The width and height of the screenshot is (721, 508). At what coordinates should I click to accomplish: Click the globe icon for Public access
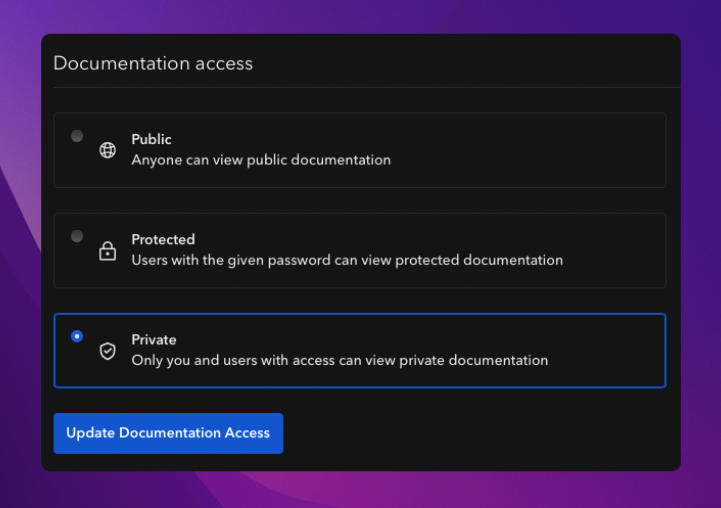click(108, 150)
